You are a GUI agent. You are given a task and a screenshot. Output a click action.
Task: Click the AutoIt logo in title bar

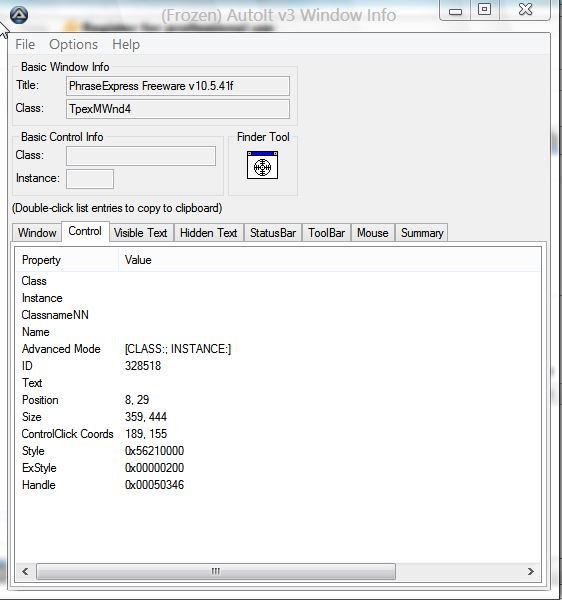click(x=19, y=15)
